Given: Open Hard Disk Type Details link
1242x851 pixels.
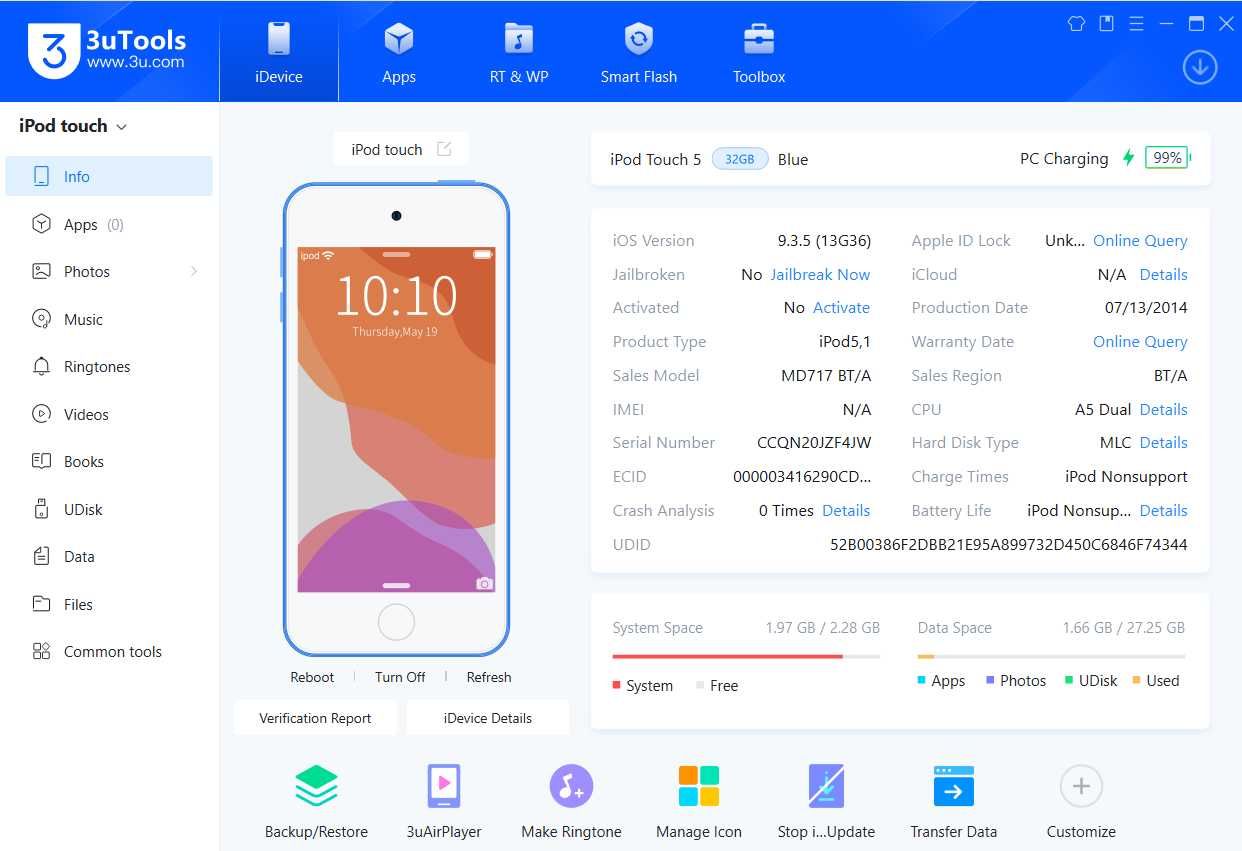Looking at the screenshot, I should 1163,442.
